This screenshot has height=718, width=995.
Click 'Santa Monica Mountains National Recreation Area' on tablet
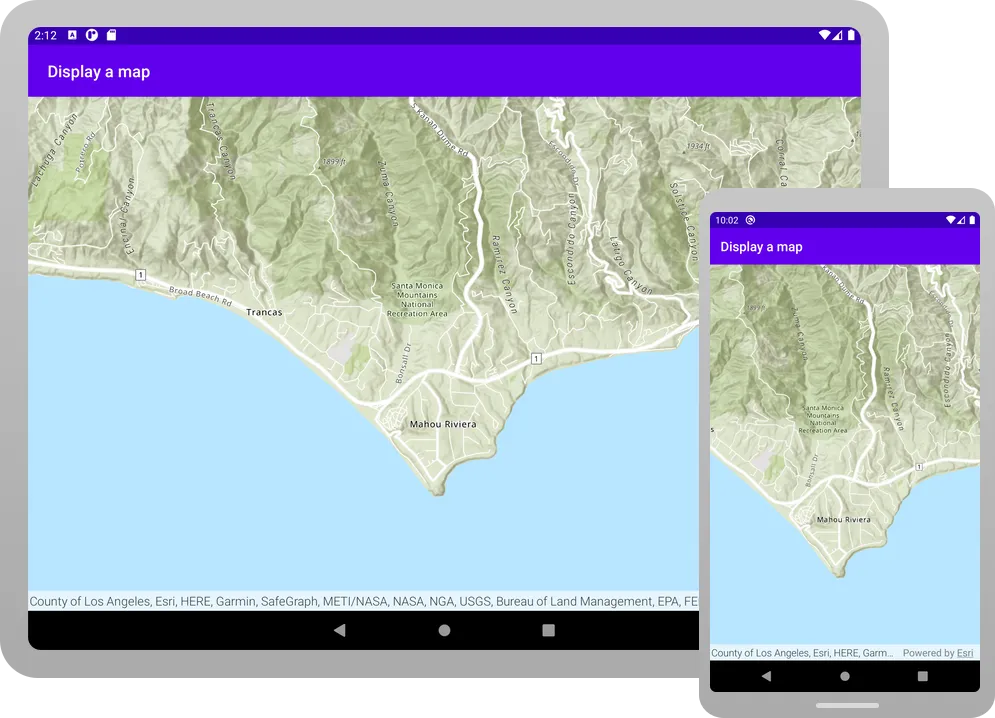point(417,300)
